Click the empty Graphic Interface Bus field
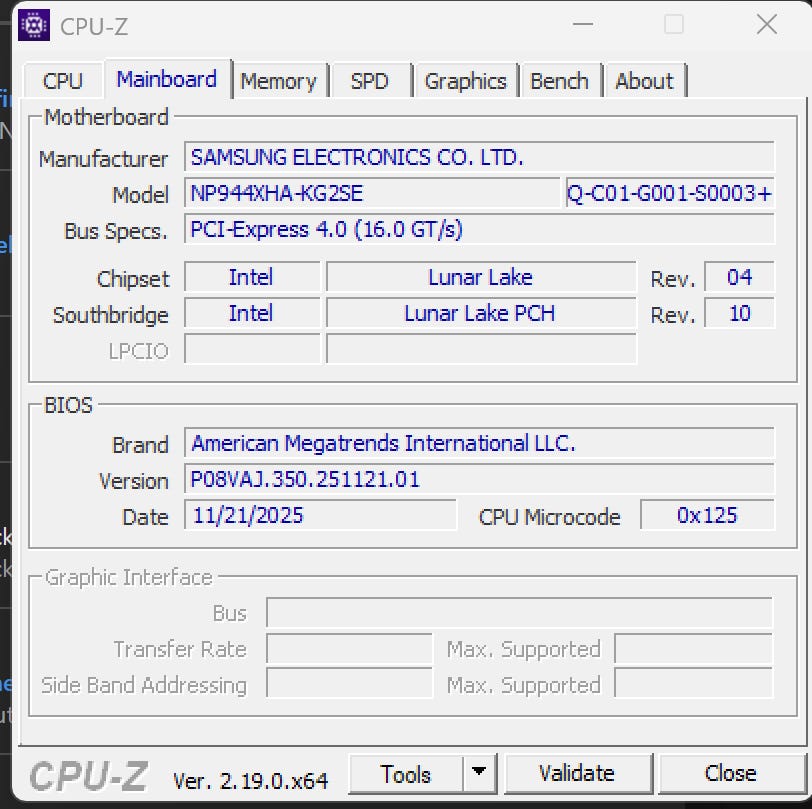 click(519, 613)
